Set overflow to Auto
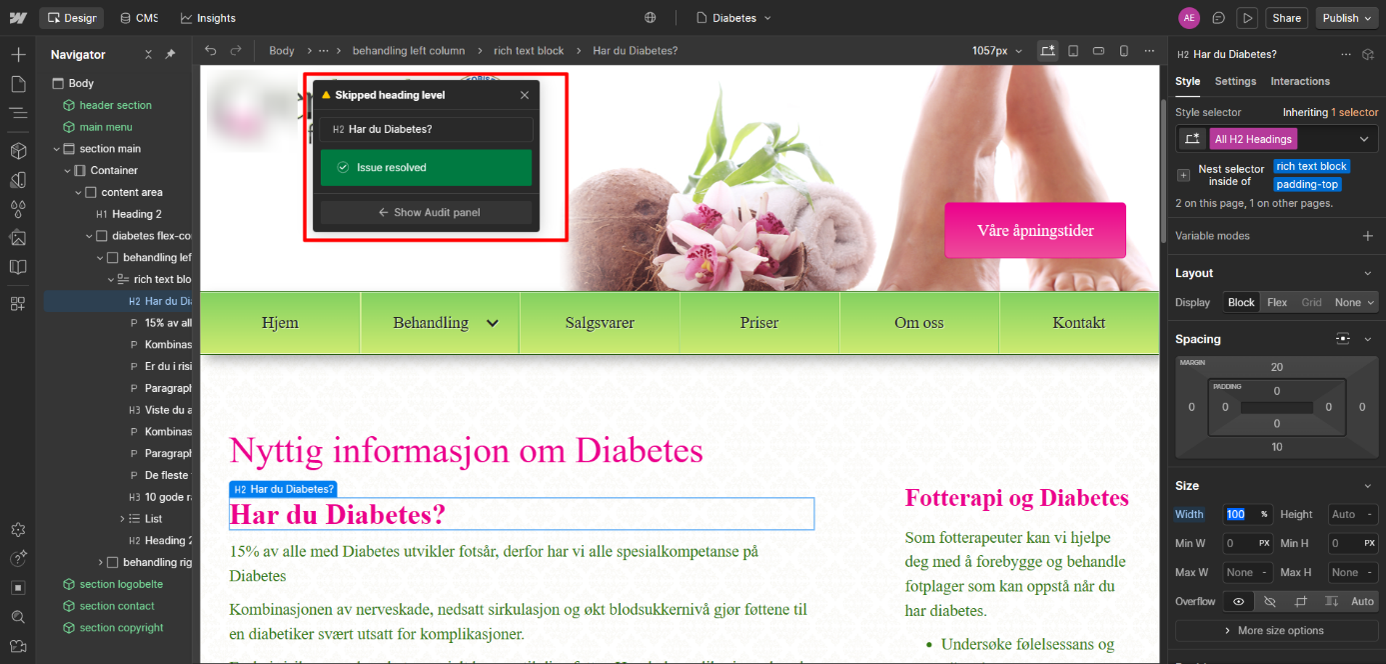Screen dimensions: 1386x664 (x=1362, y=601)
